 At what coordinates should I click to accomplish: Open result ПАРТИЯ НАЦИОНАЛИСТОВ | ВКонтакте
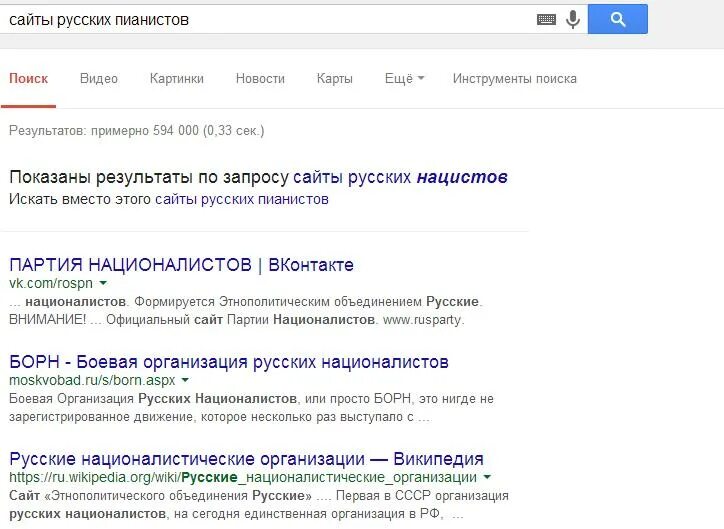click(181, 265)
